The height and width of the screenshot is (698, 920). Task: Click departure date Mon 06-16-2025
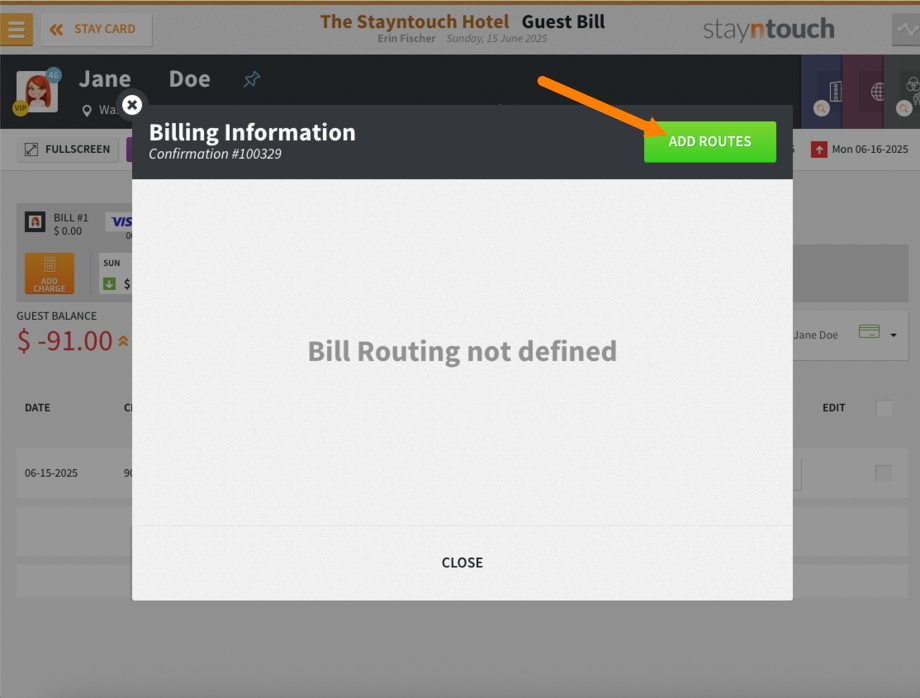870,150
